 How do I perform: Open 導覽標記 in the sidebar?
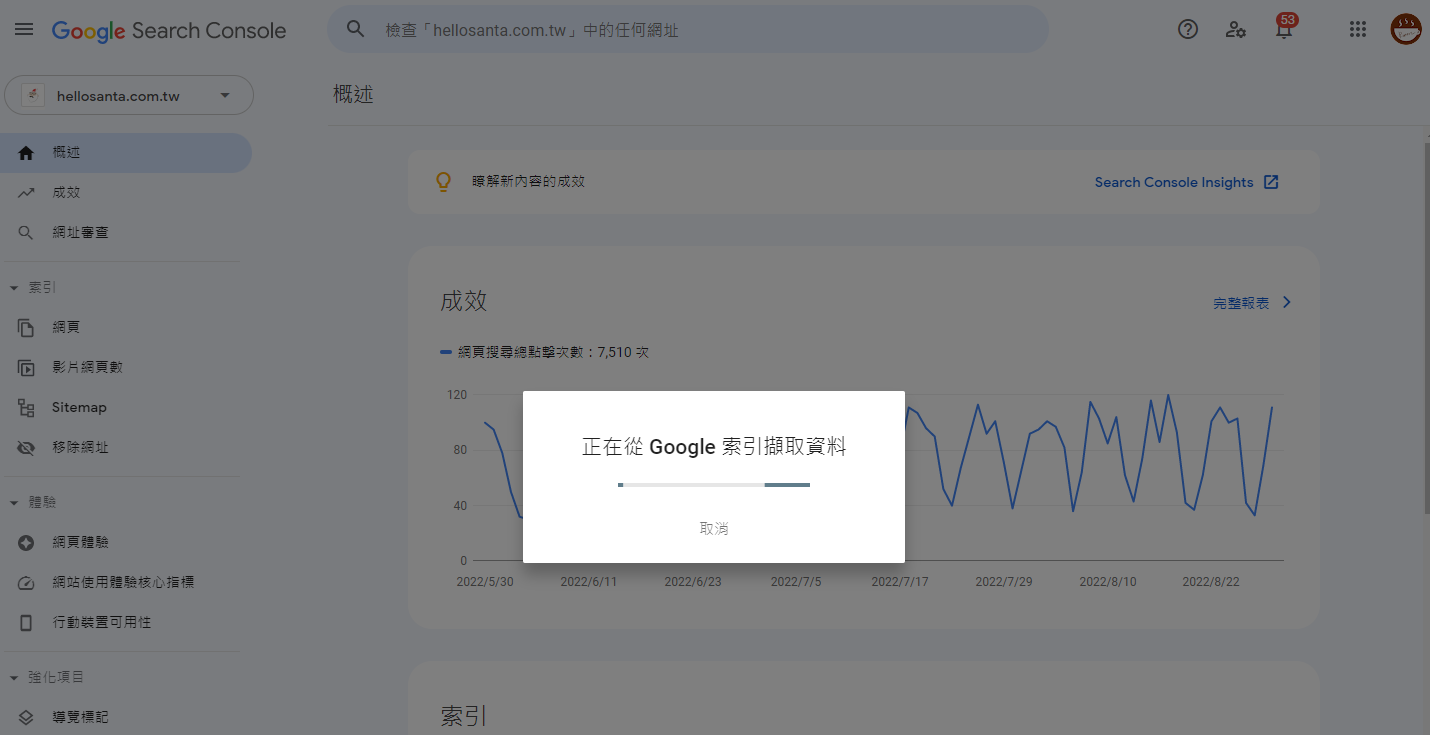pos(126,718)
